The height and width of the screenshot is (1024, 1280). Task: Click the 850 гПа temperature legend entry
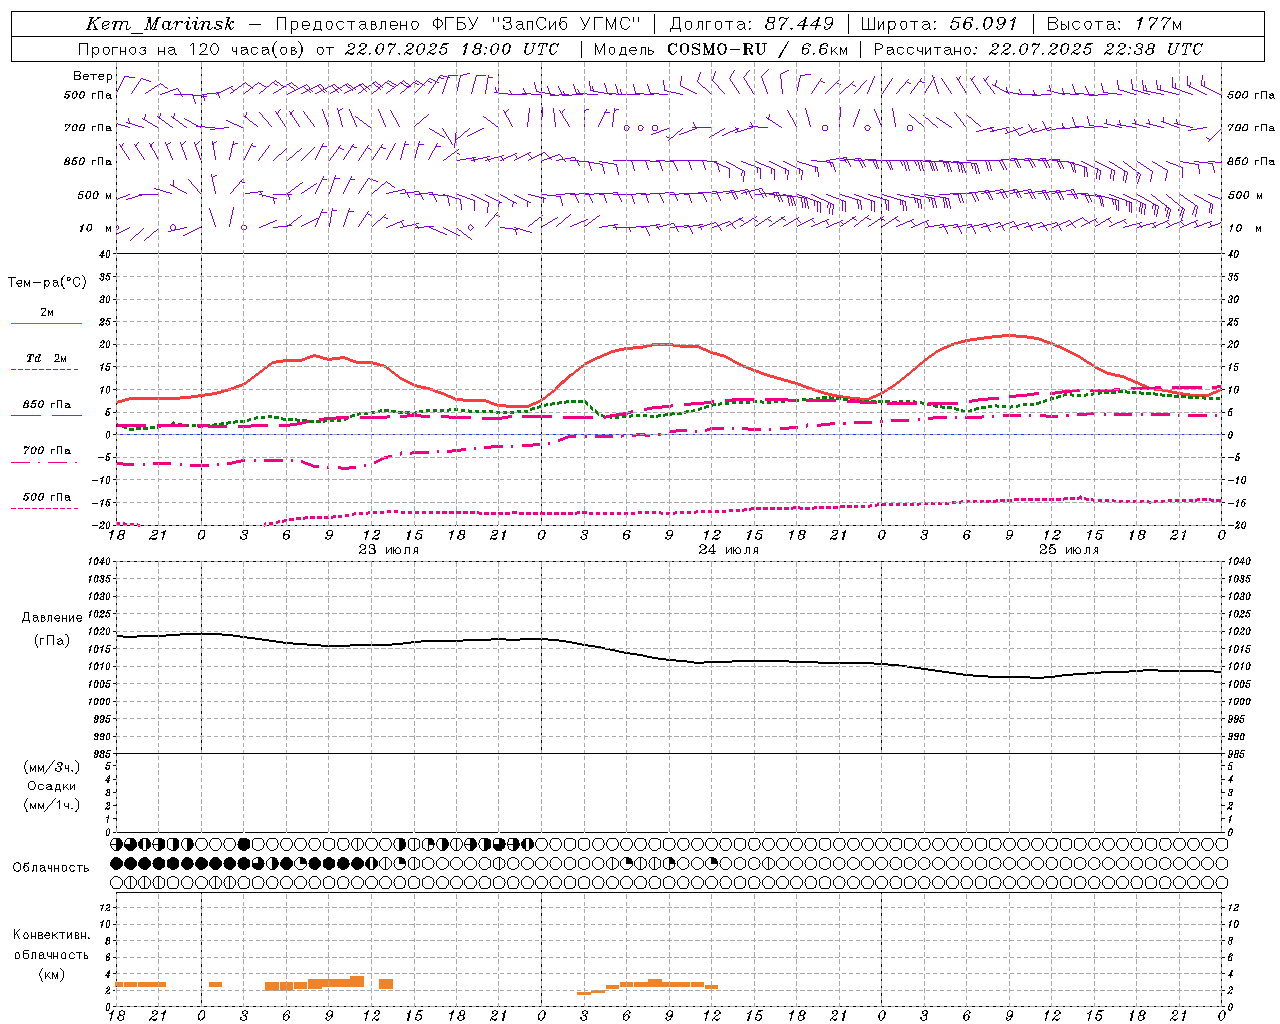tap(47, 405)
